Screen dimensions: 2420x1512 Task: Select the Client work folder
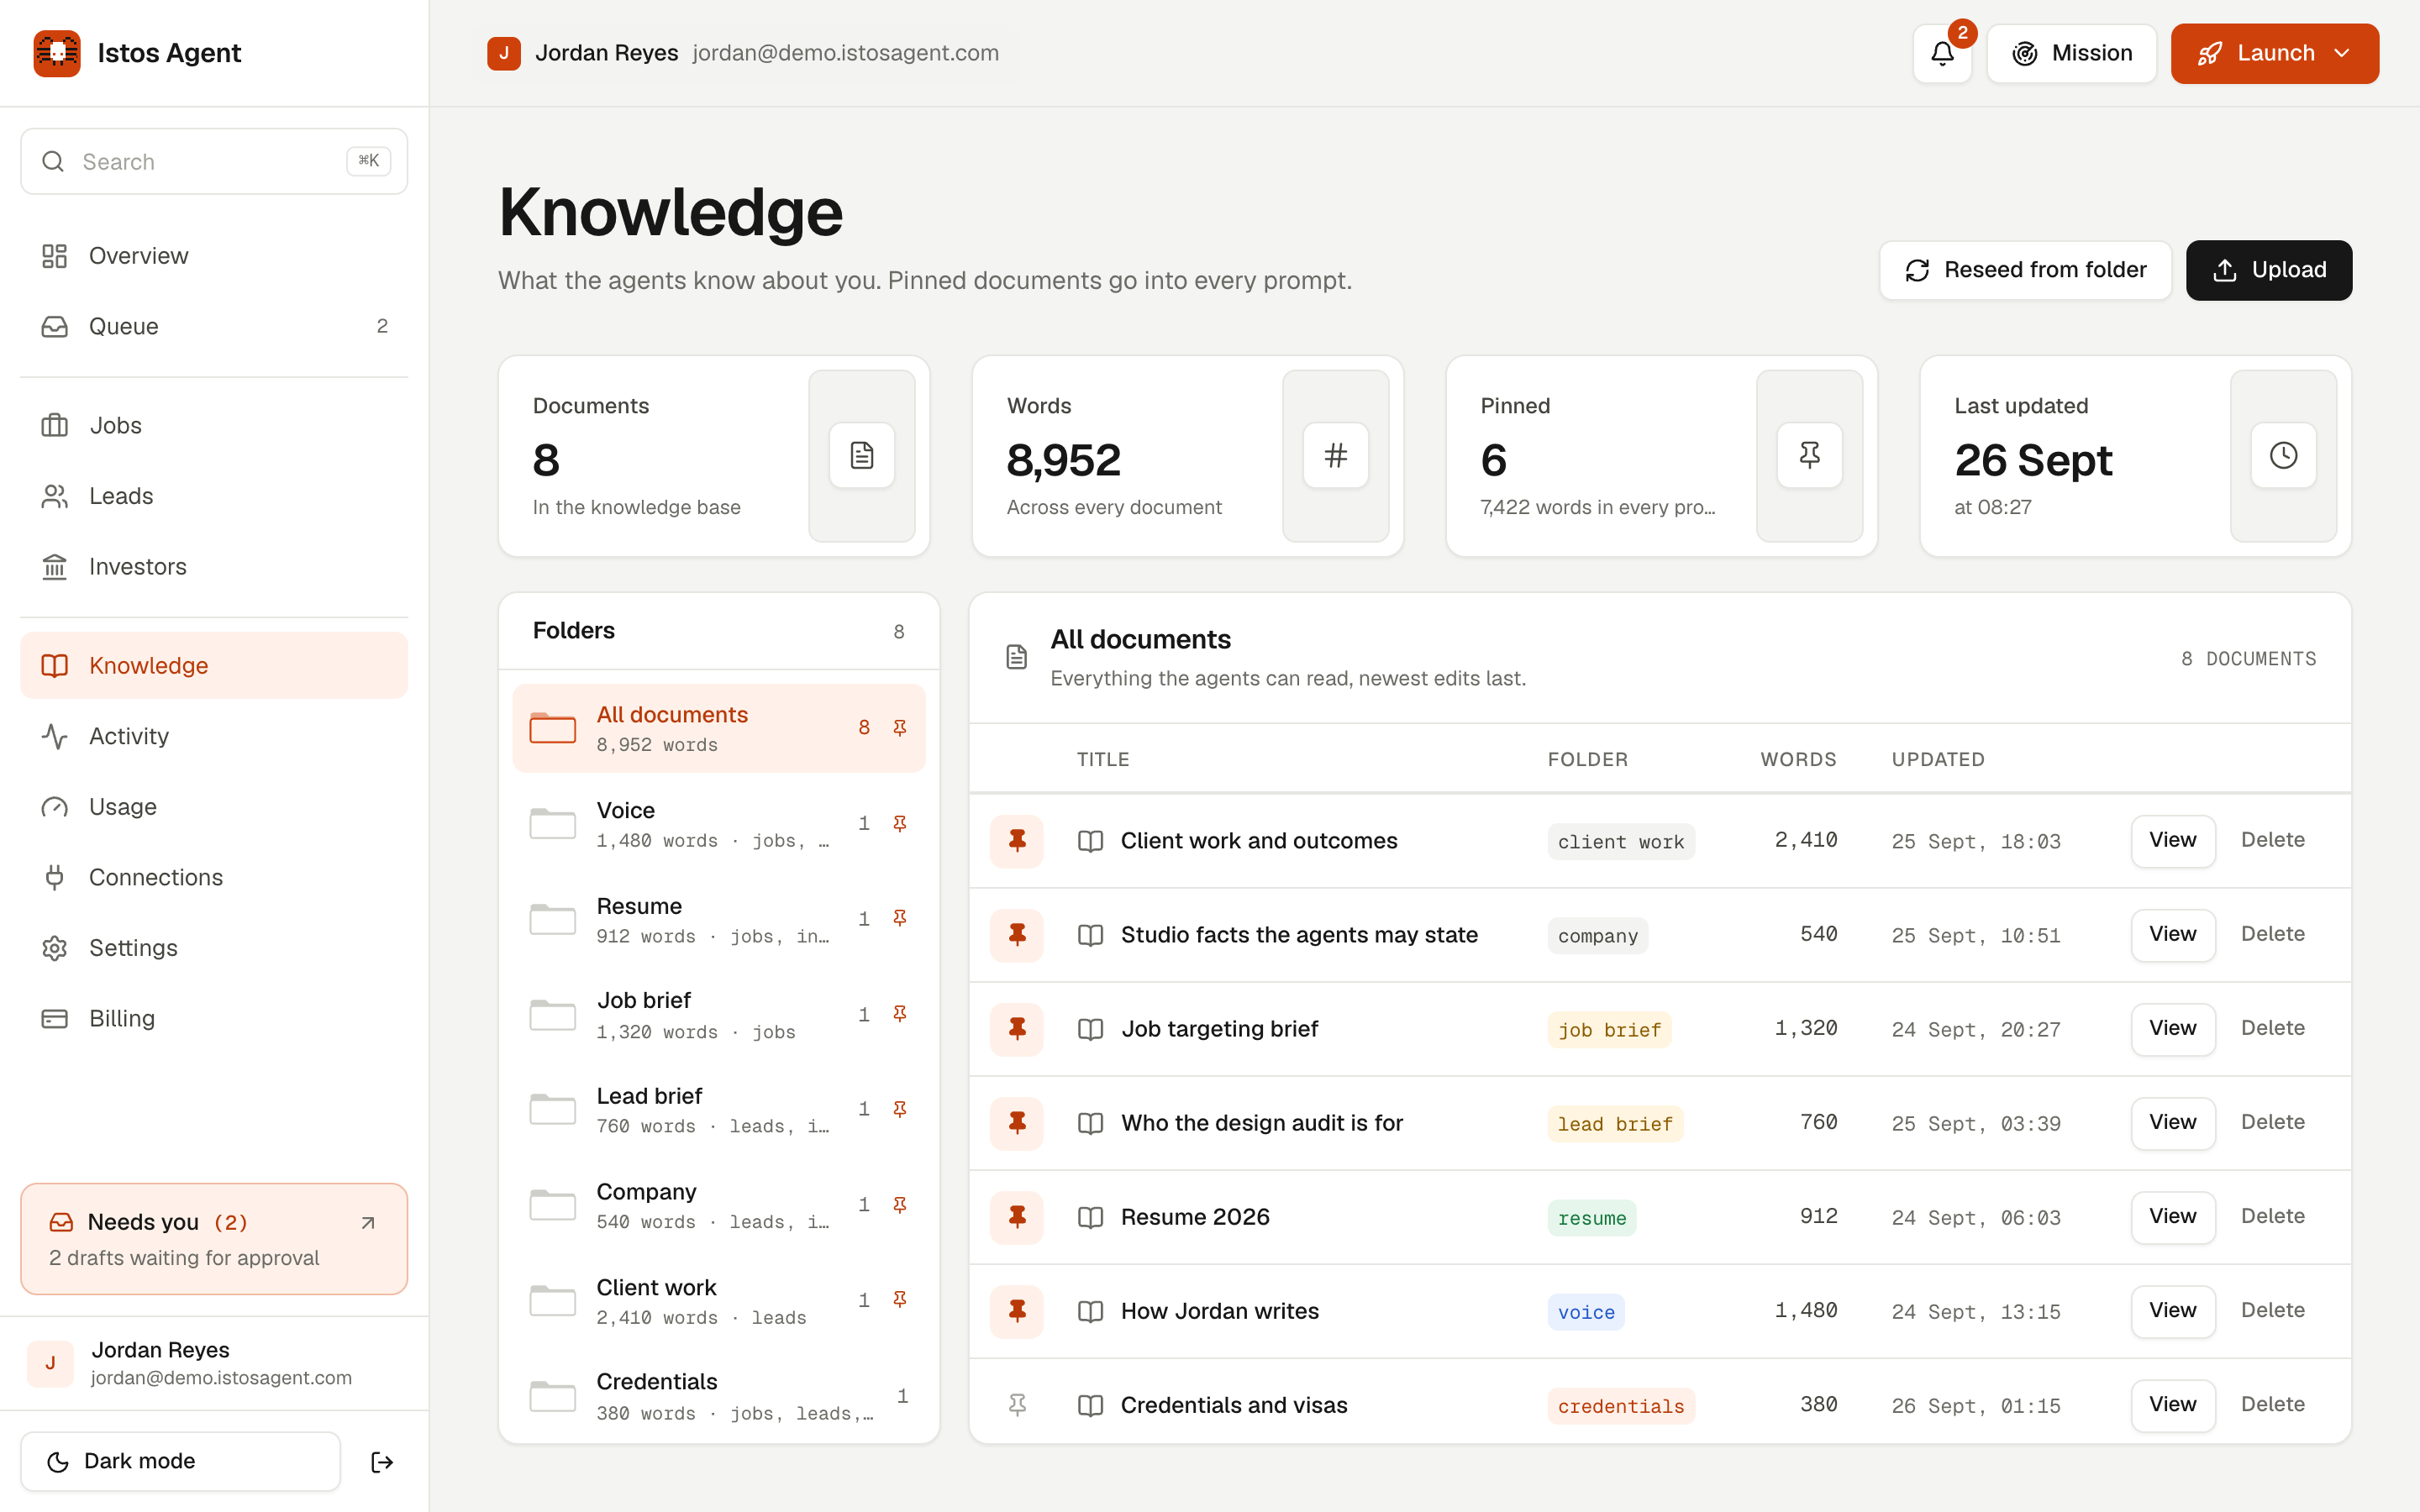719,1301
